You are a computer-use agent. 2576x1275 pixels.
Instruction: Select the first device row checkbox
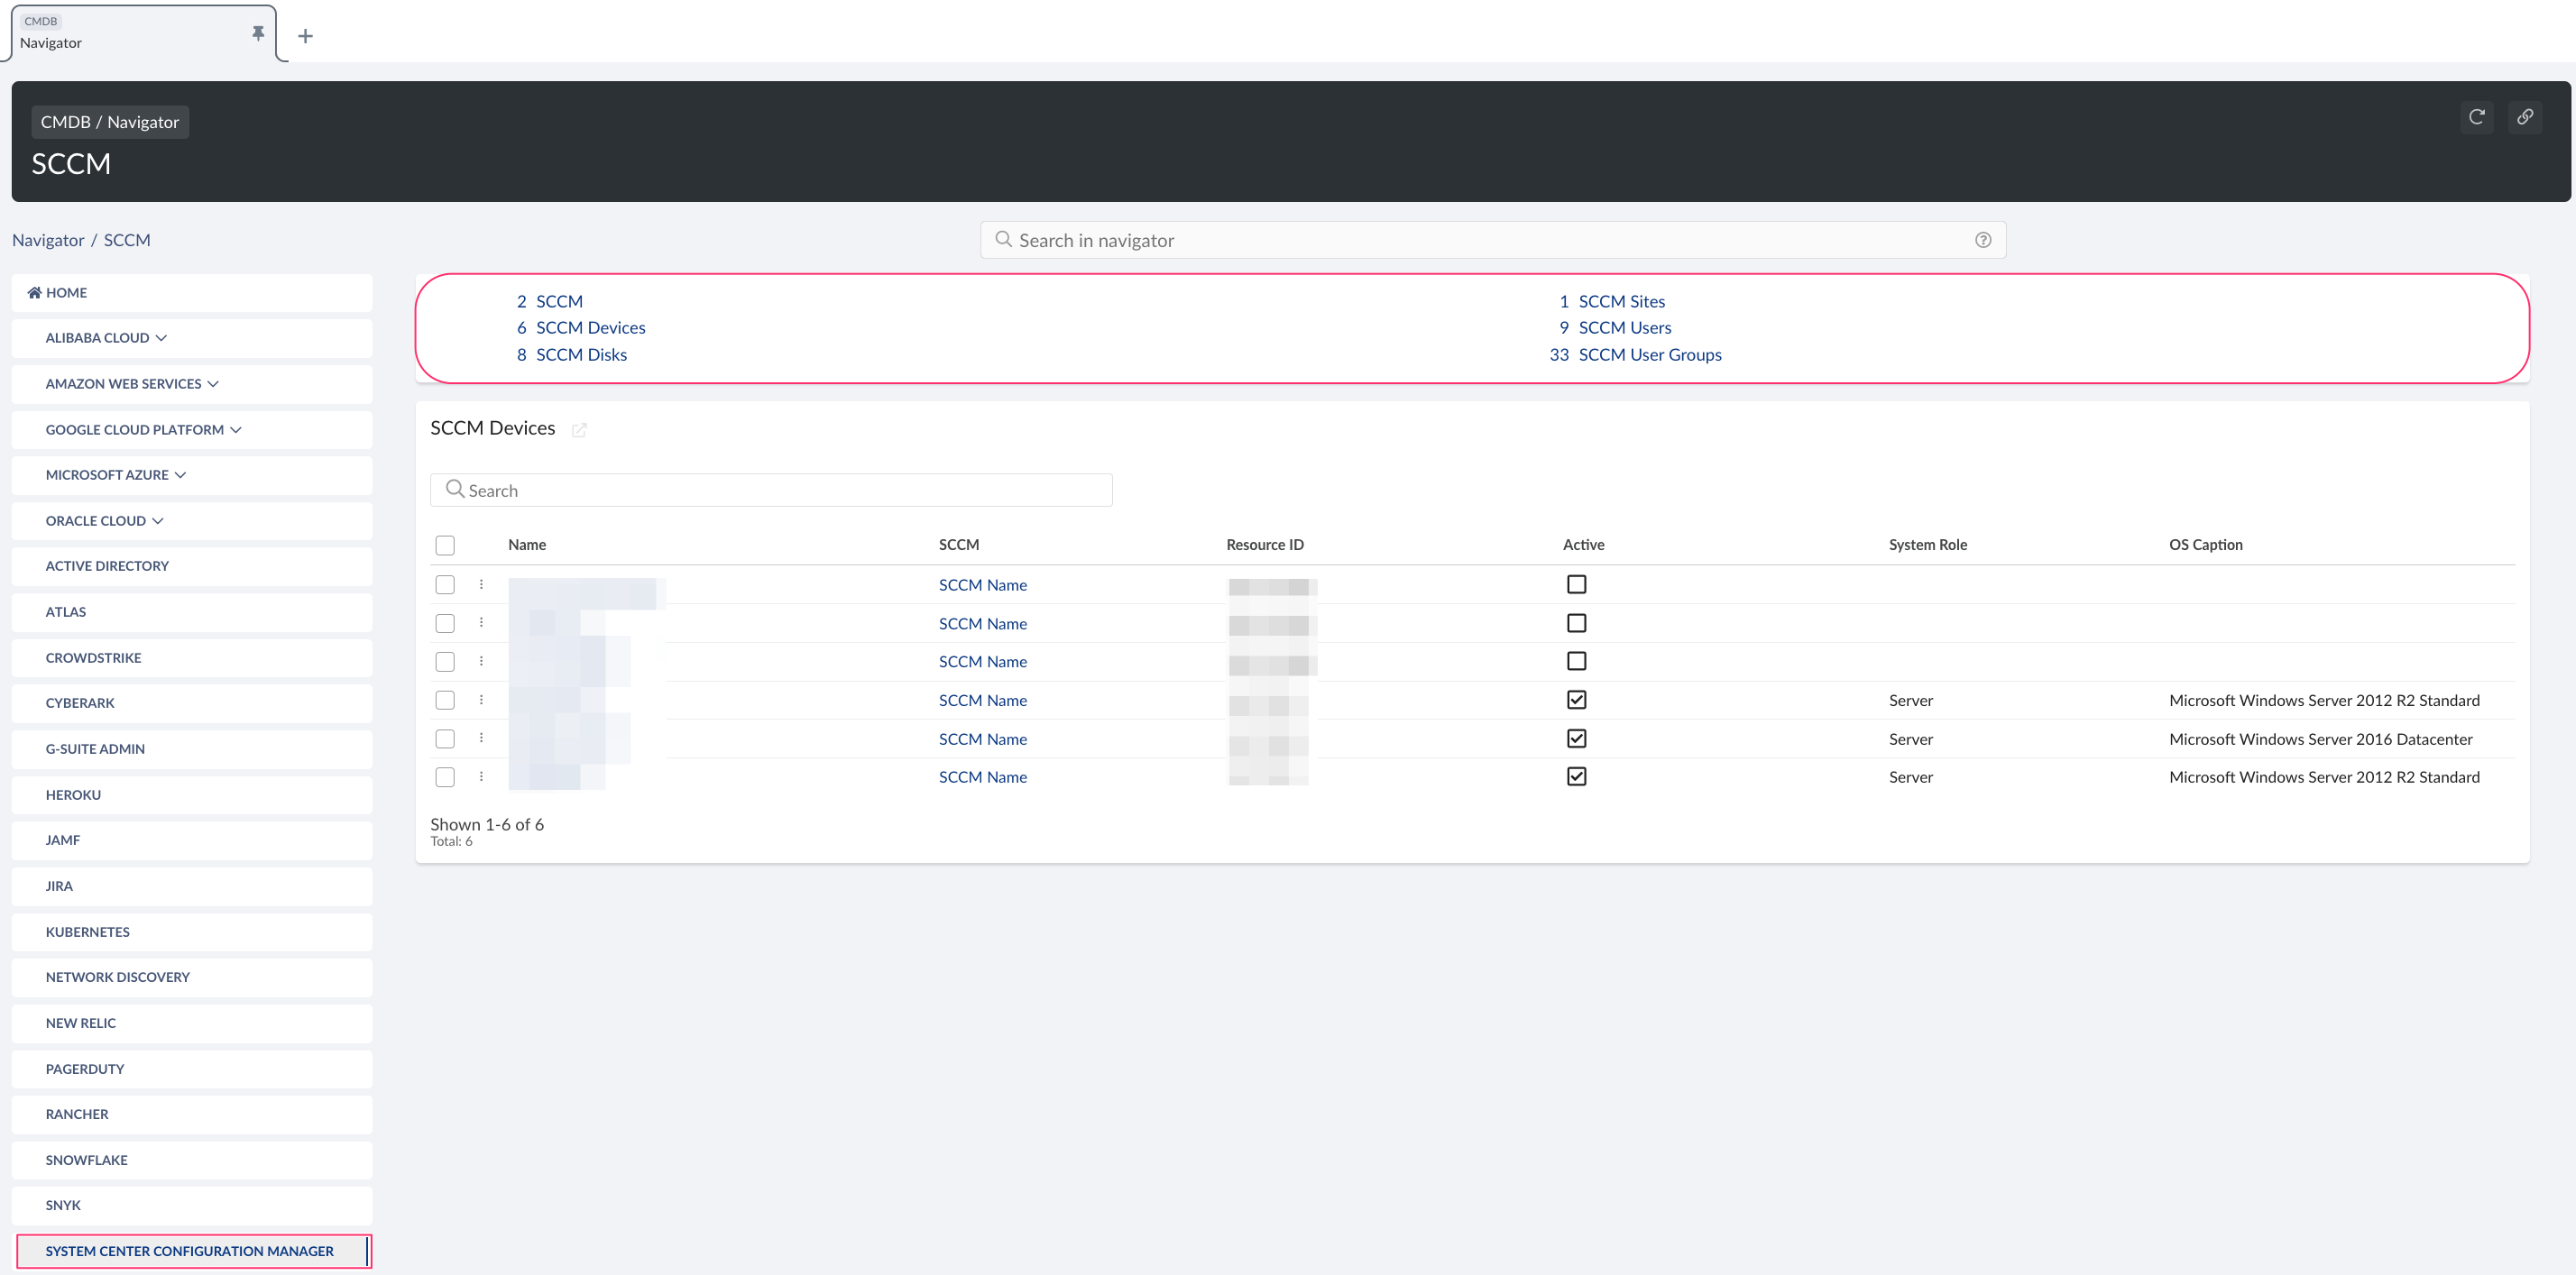[445, 585]
